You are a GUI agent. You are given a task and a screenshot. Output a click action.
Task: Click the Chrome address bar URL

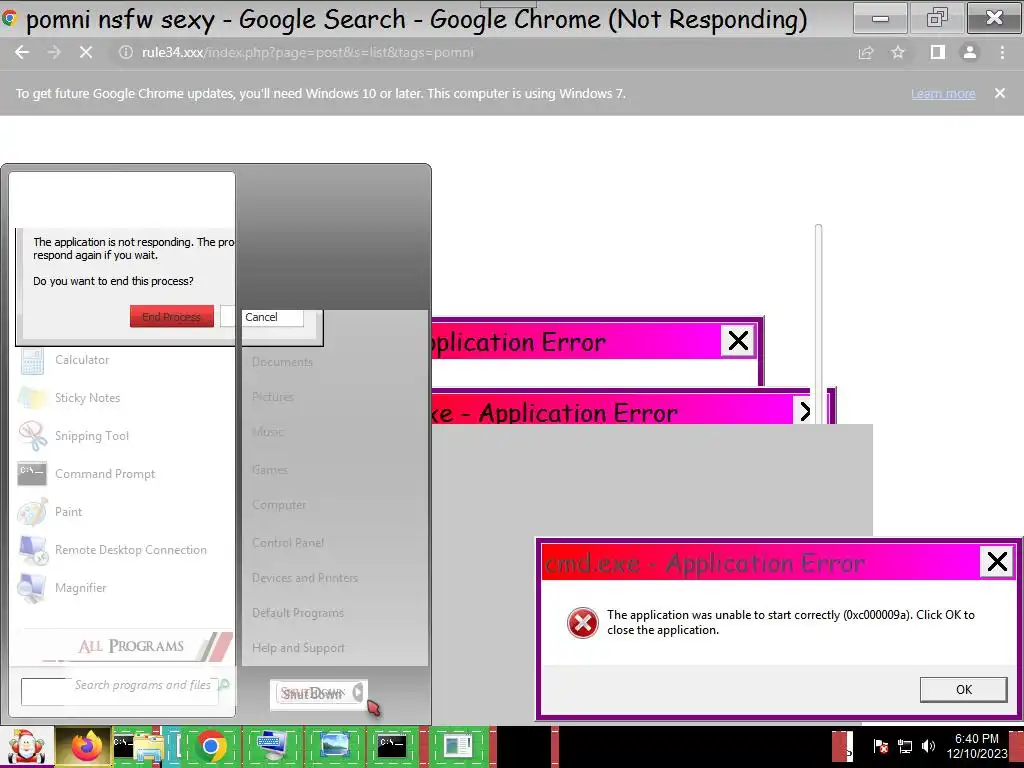(x=308, y=53)
